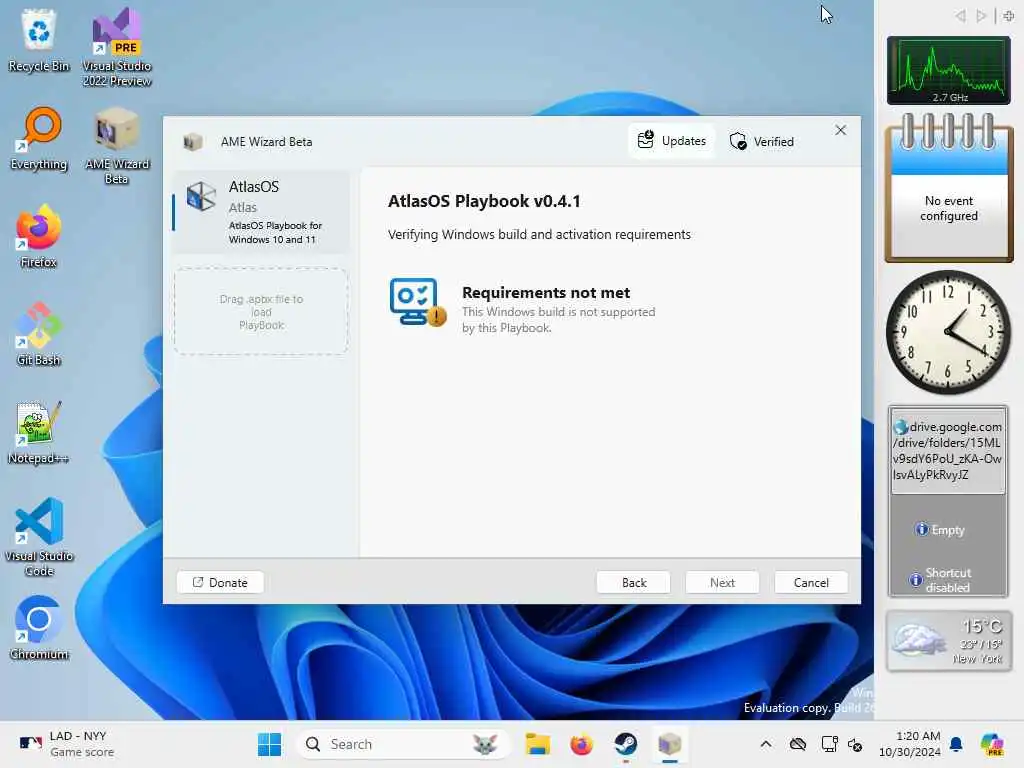Click 'Verifying Windows build and activation requirements' text
The image size is (1024, 768).
pyautogui.click(x=539, y=234)
